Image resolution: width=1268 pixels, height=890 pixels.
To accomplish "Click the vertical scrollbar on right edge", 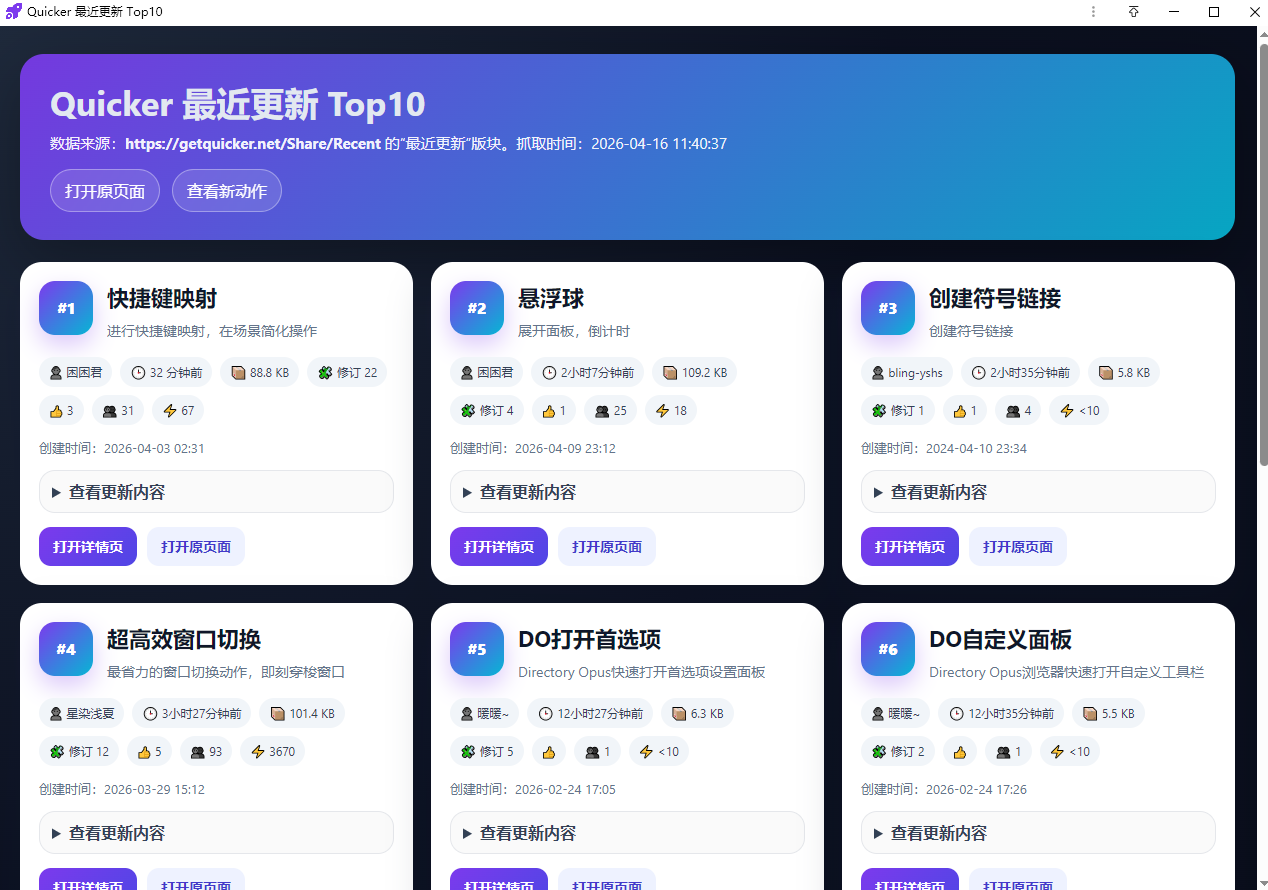I will (x=1262, y=250).
